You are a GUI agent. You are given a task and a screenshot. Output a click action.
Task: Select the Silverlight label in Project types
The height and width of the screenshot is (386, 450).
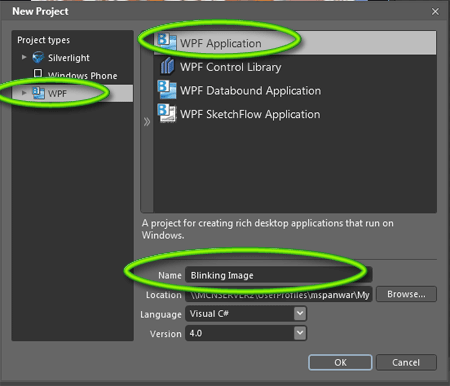click(x=69, y=58)
